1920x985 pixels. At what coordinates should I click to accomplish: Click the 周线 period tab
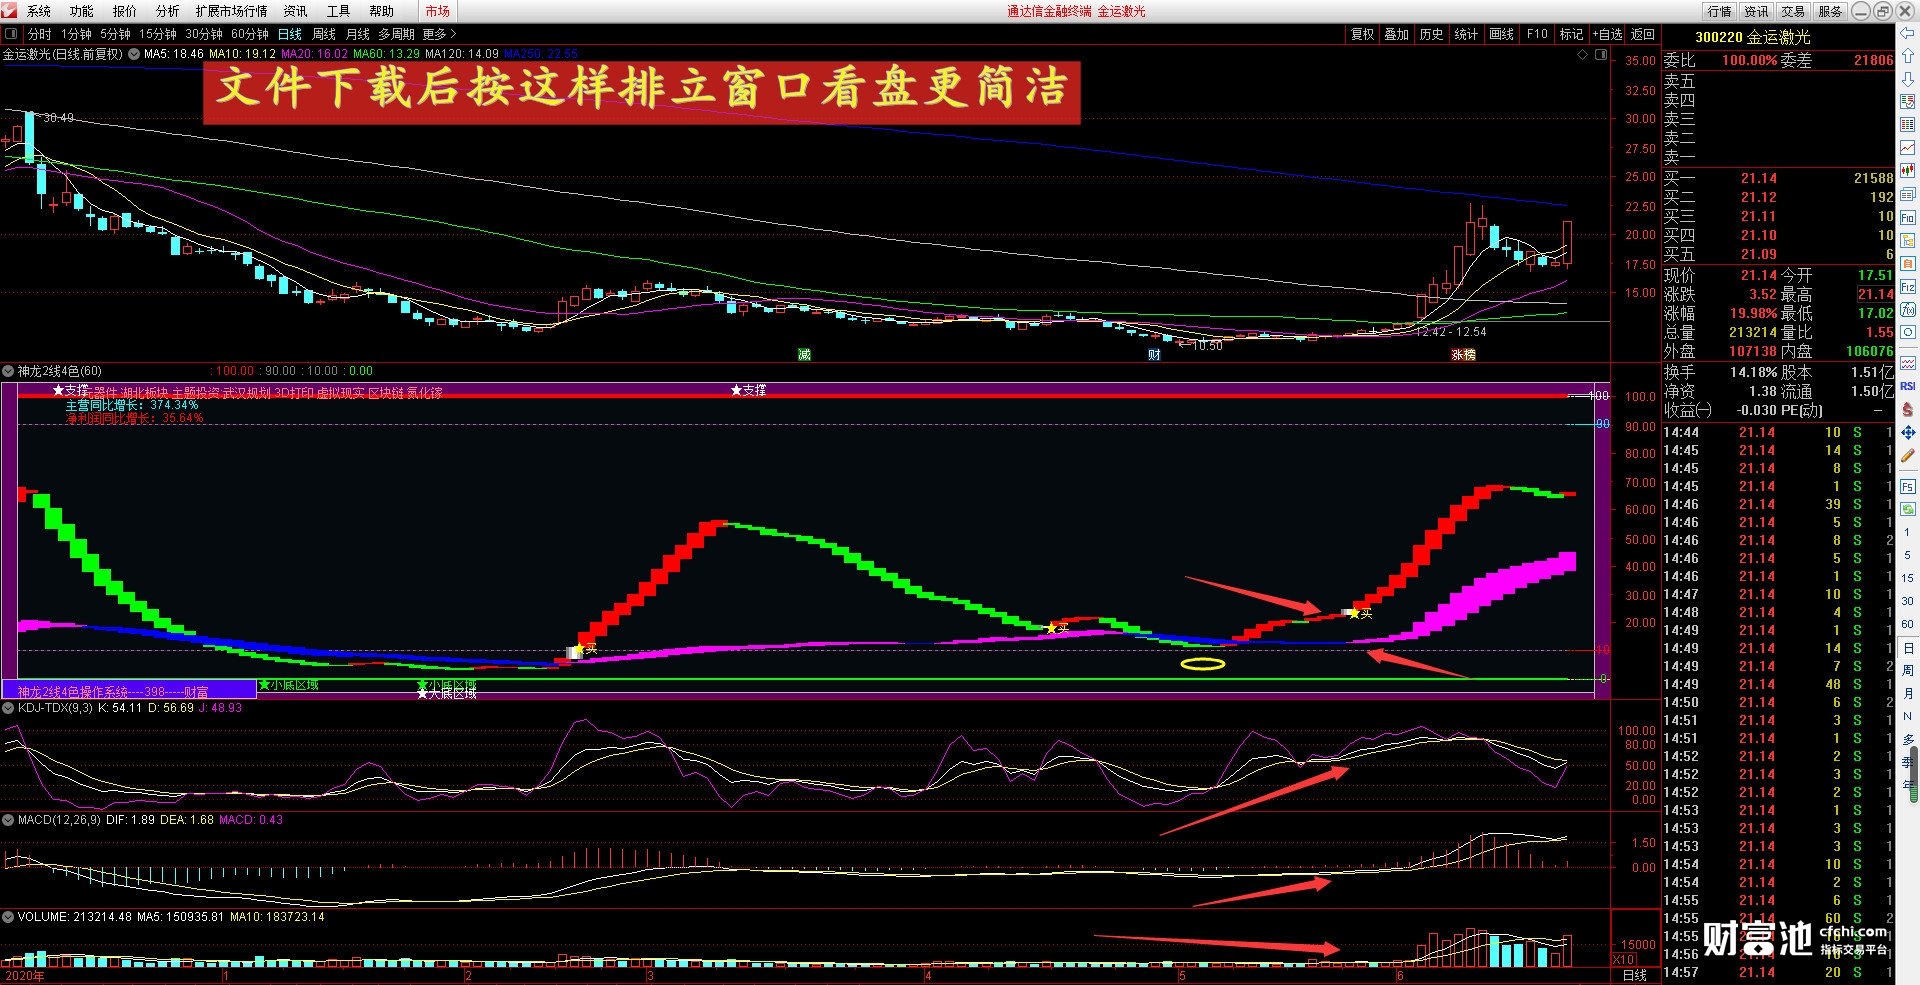[324, 34]
